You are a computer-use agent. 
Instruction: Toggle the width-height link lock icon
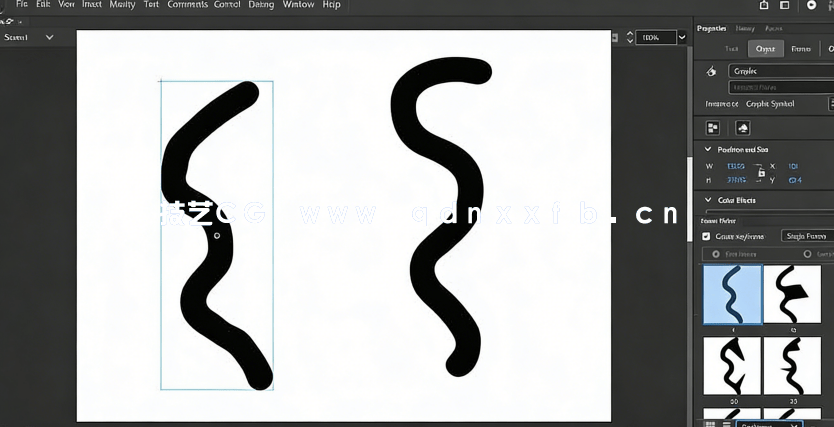pos(761,173)
